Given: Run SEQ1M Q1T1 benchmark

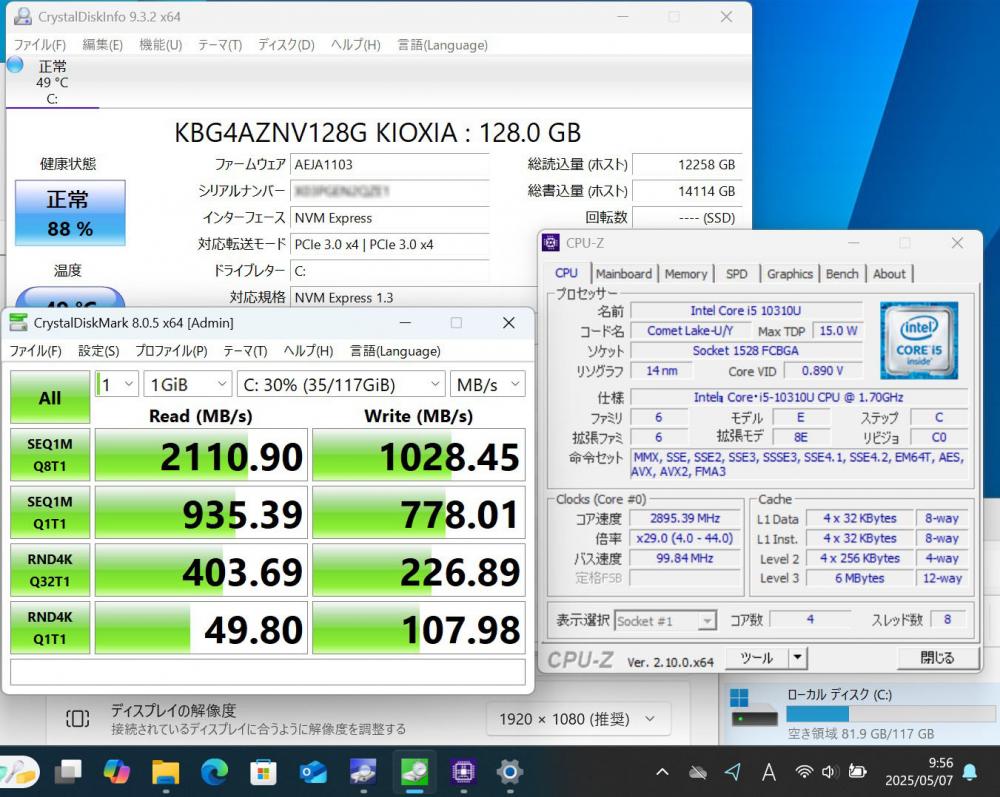Looking at the screenshot, I should 50,513.
